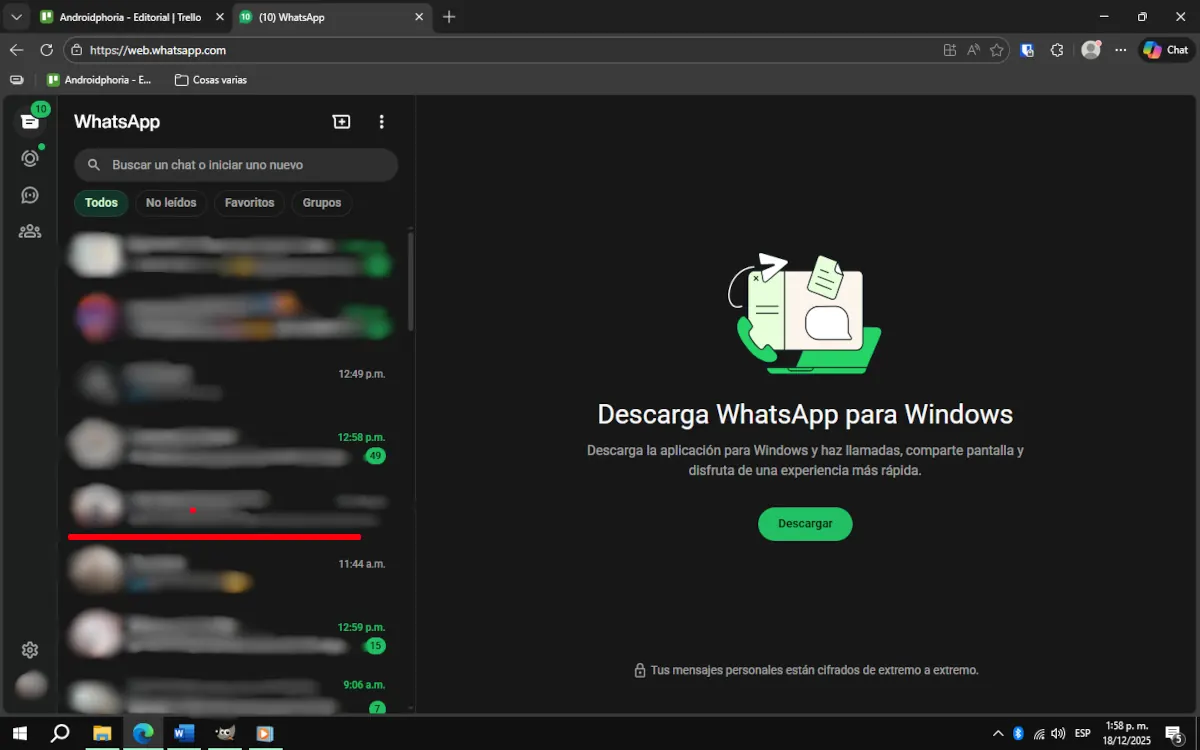Start a new chat with the new-chat icon
Viewport: 1200px width, 750px height.
click(341, 121)
